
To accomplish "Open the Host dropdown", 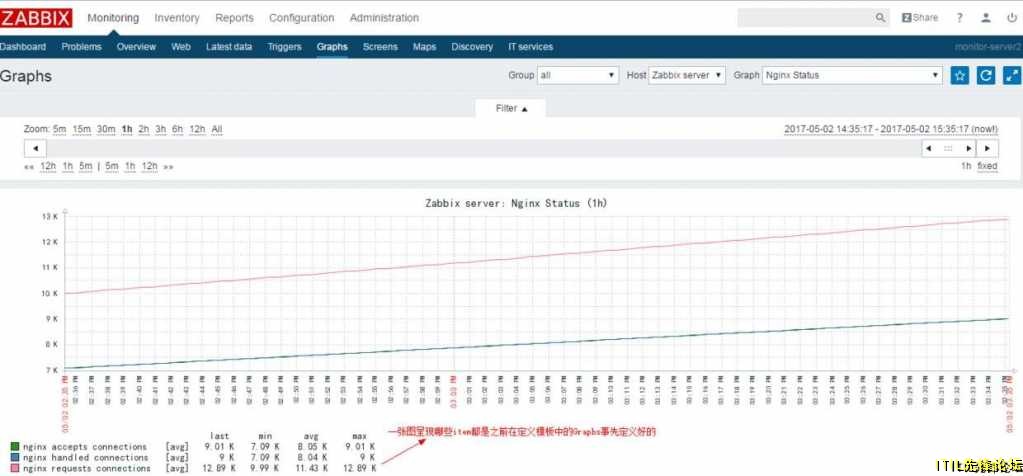I will click(x=686, y=75).
